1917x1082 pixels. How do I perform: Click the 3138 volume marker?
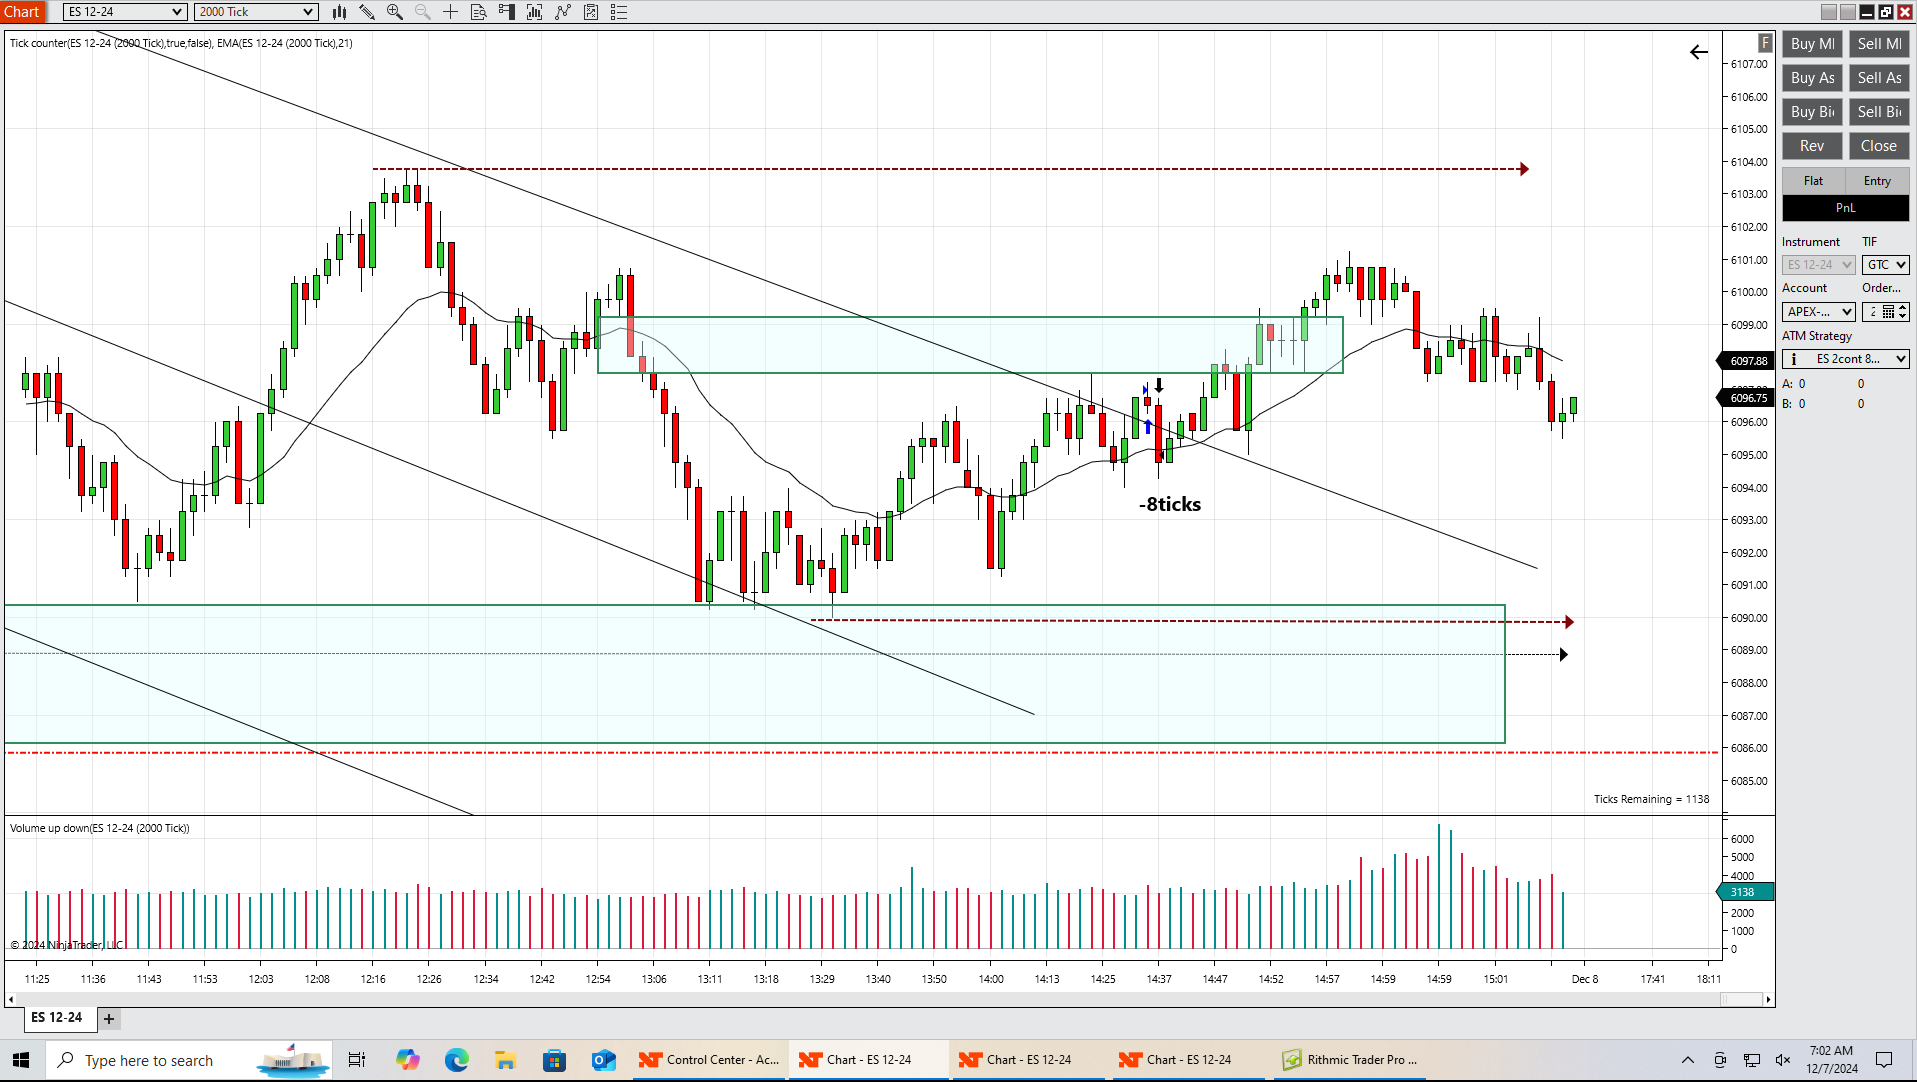coord(1747,892)
